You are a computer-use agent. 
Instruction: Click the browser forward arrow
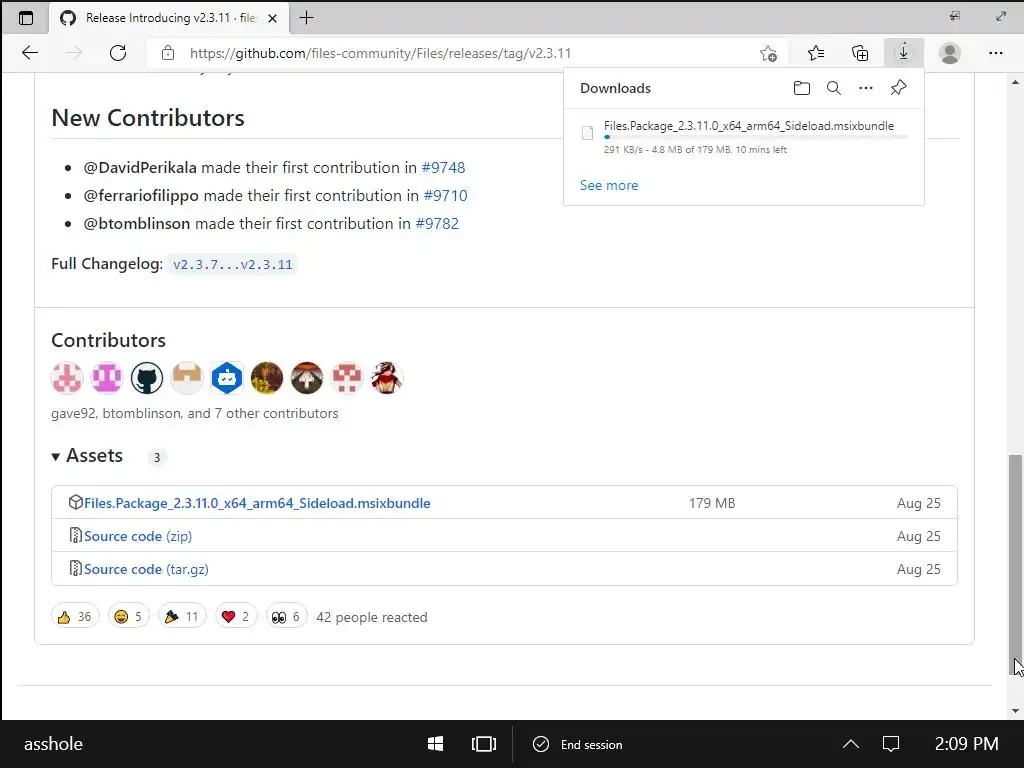pyautogui.click(x=74, y=53)
